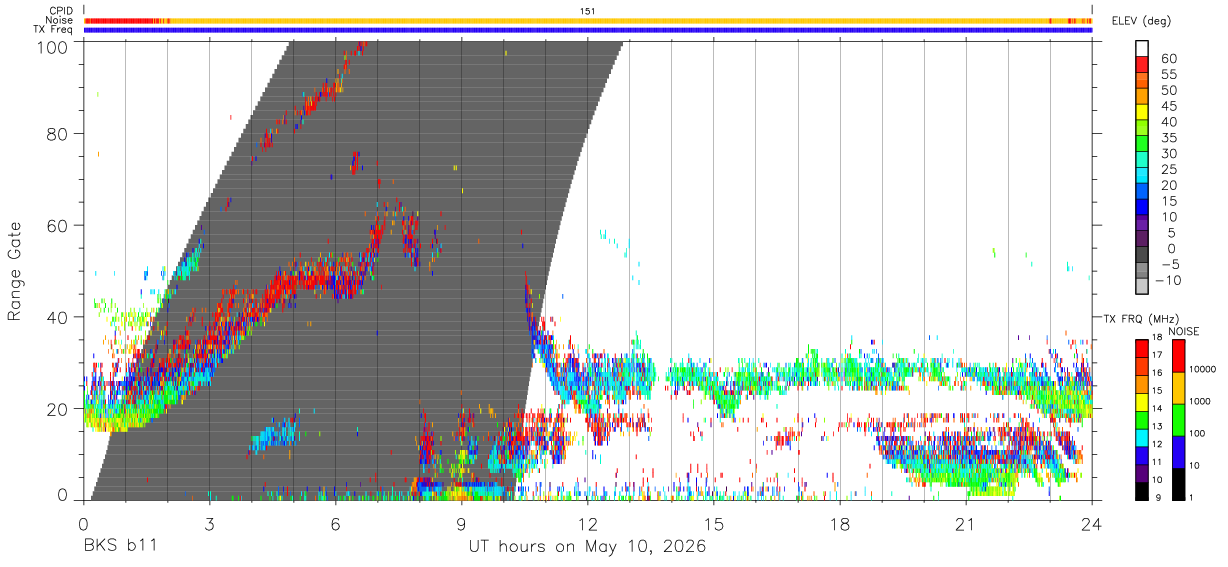Click the blue ELEV swatch between 15 and 20

point(1142,193)
